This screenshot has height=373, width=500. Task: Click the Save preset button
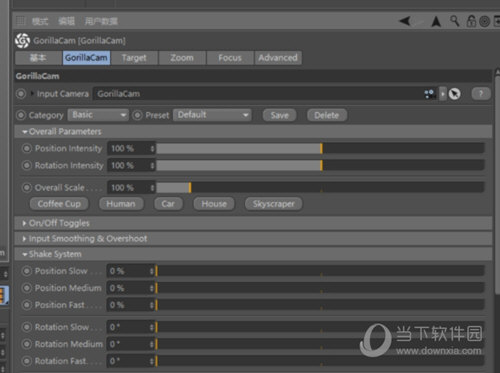click(279, 115)
